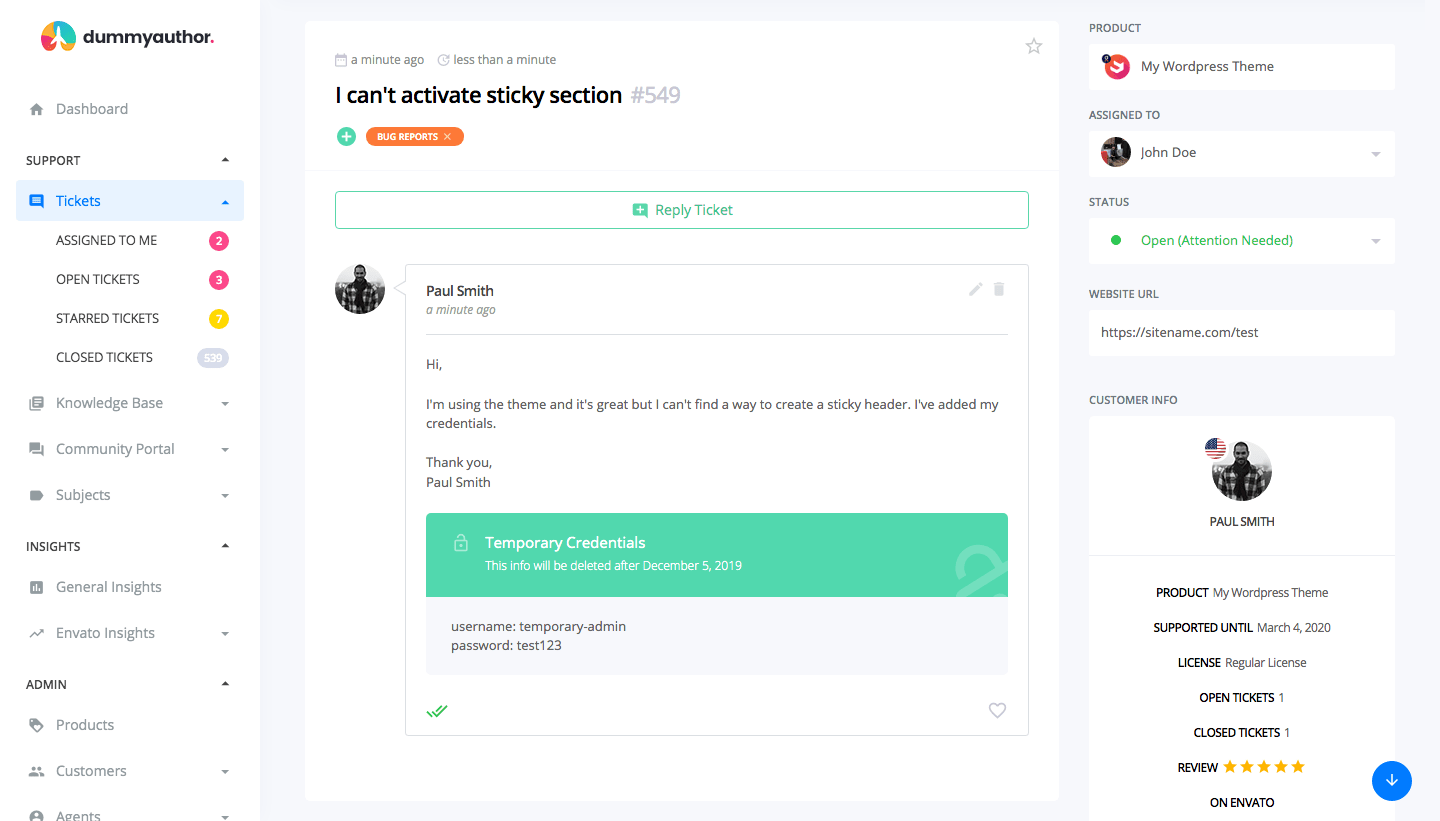
Task: Open Starred Tickets list
Action: pyautogui.click(x=108, y=318)
